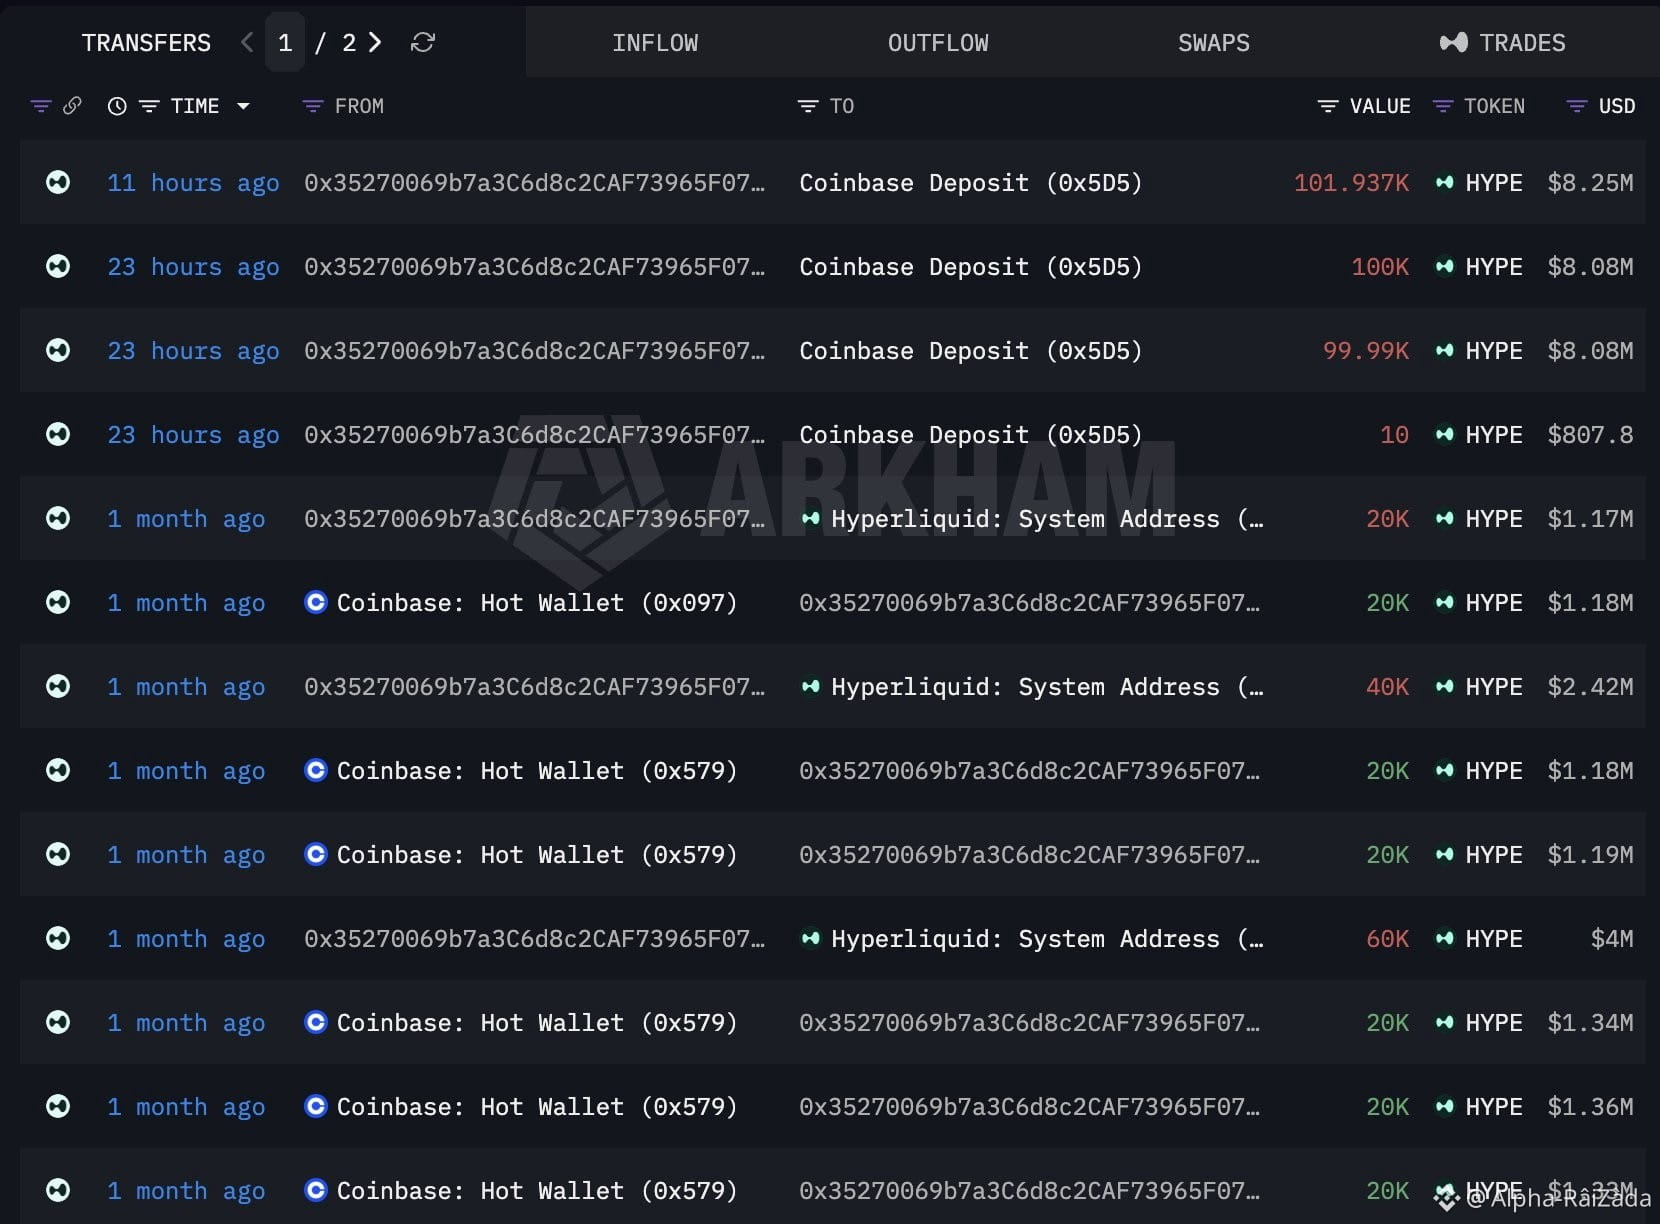The width and height of the screenshot is (1660, 1224).
Task: Open the 23 hours ago link for 100K
Action: pos(193,267)
